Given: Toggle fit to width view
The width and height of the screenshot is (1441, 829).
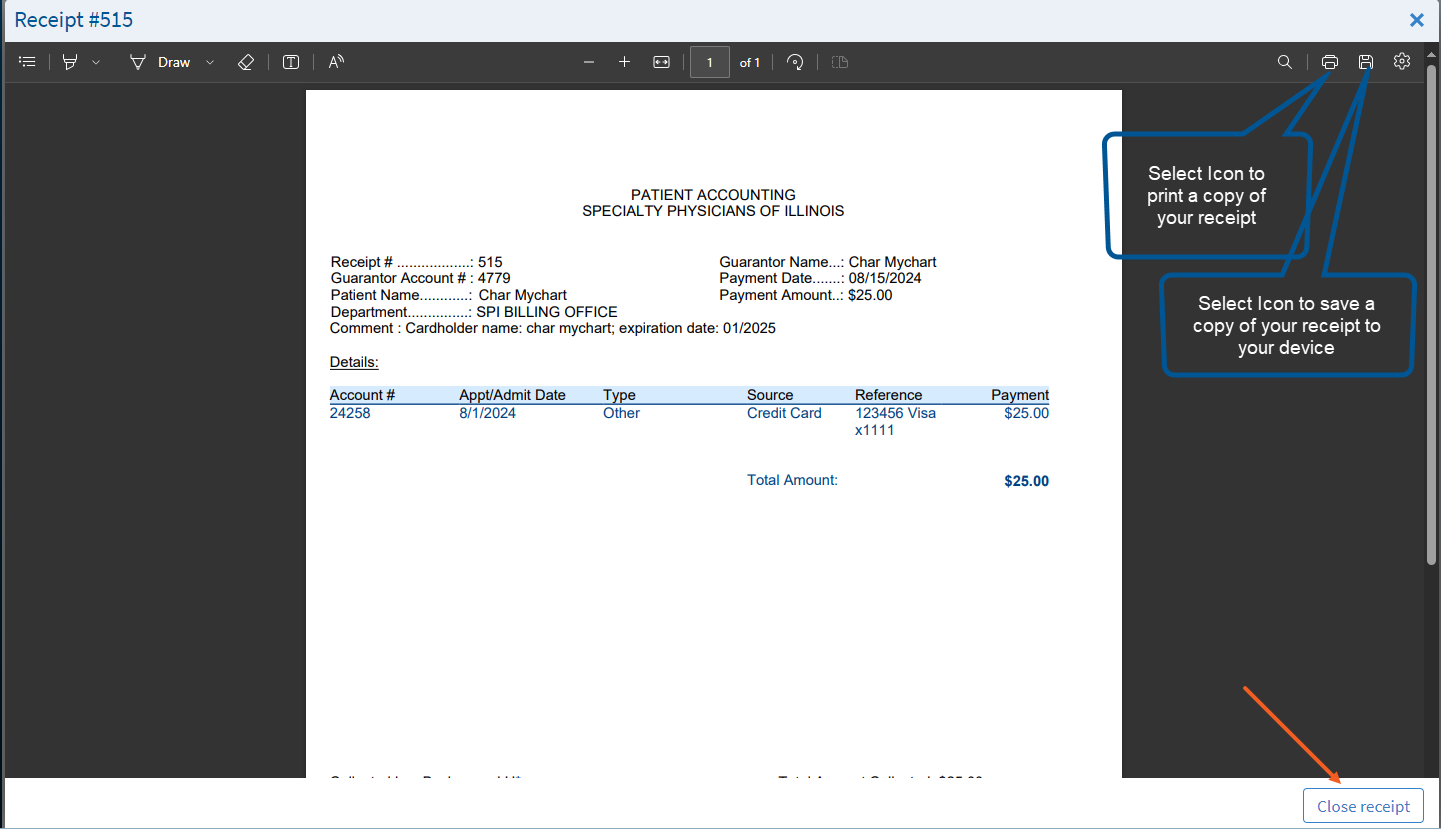Looking at the screenshot, I should [661, 62].
